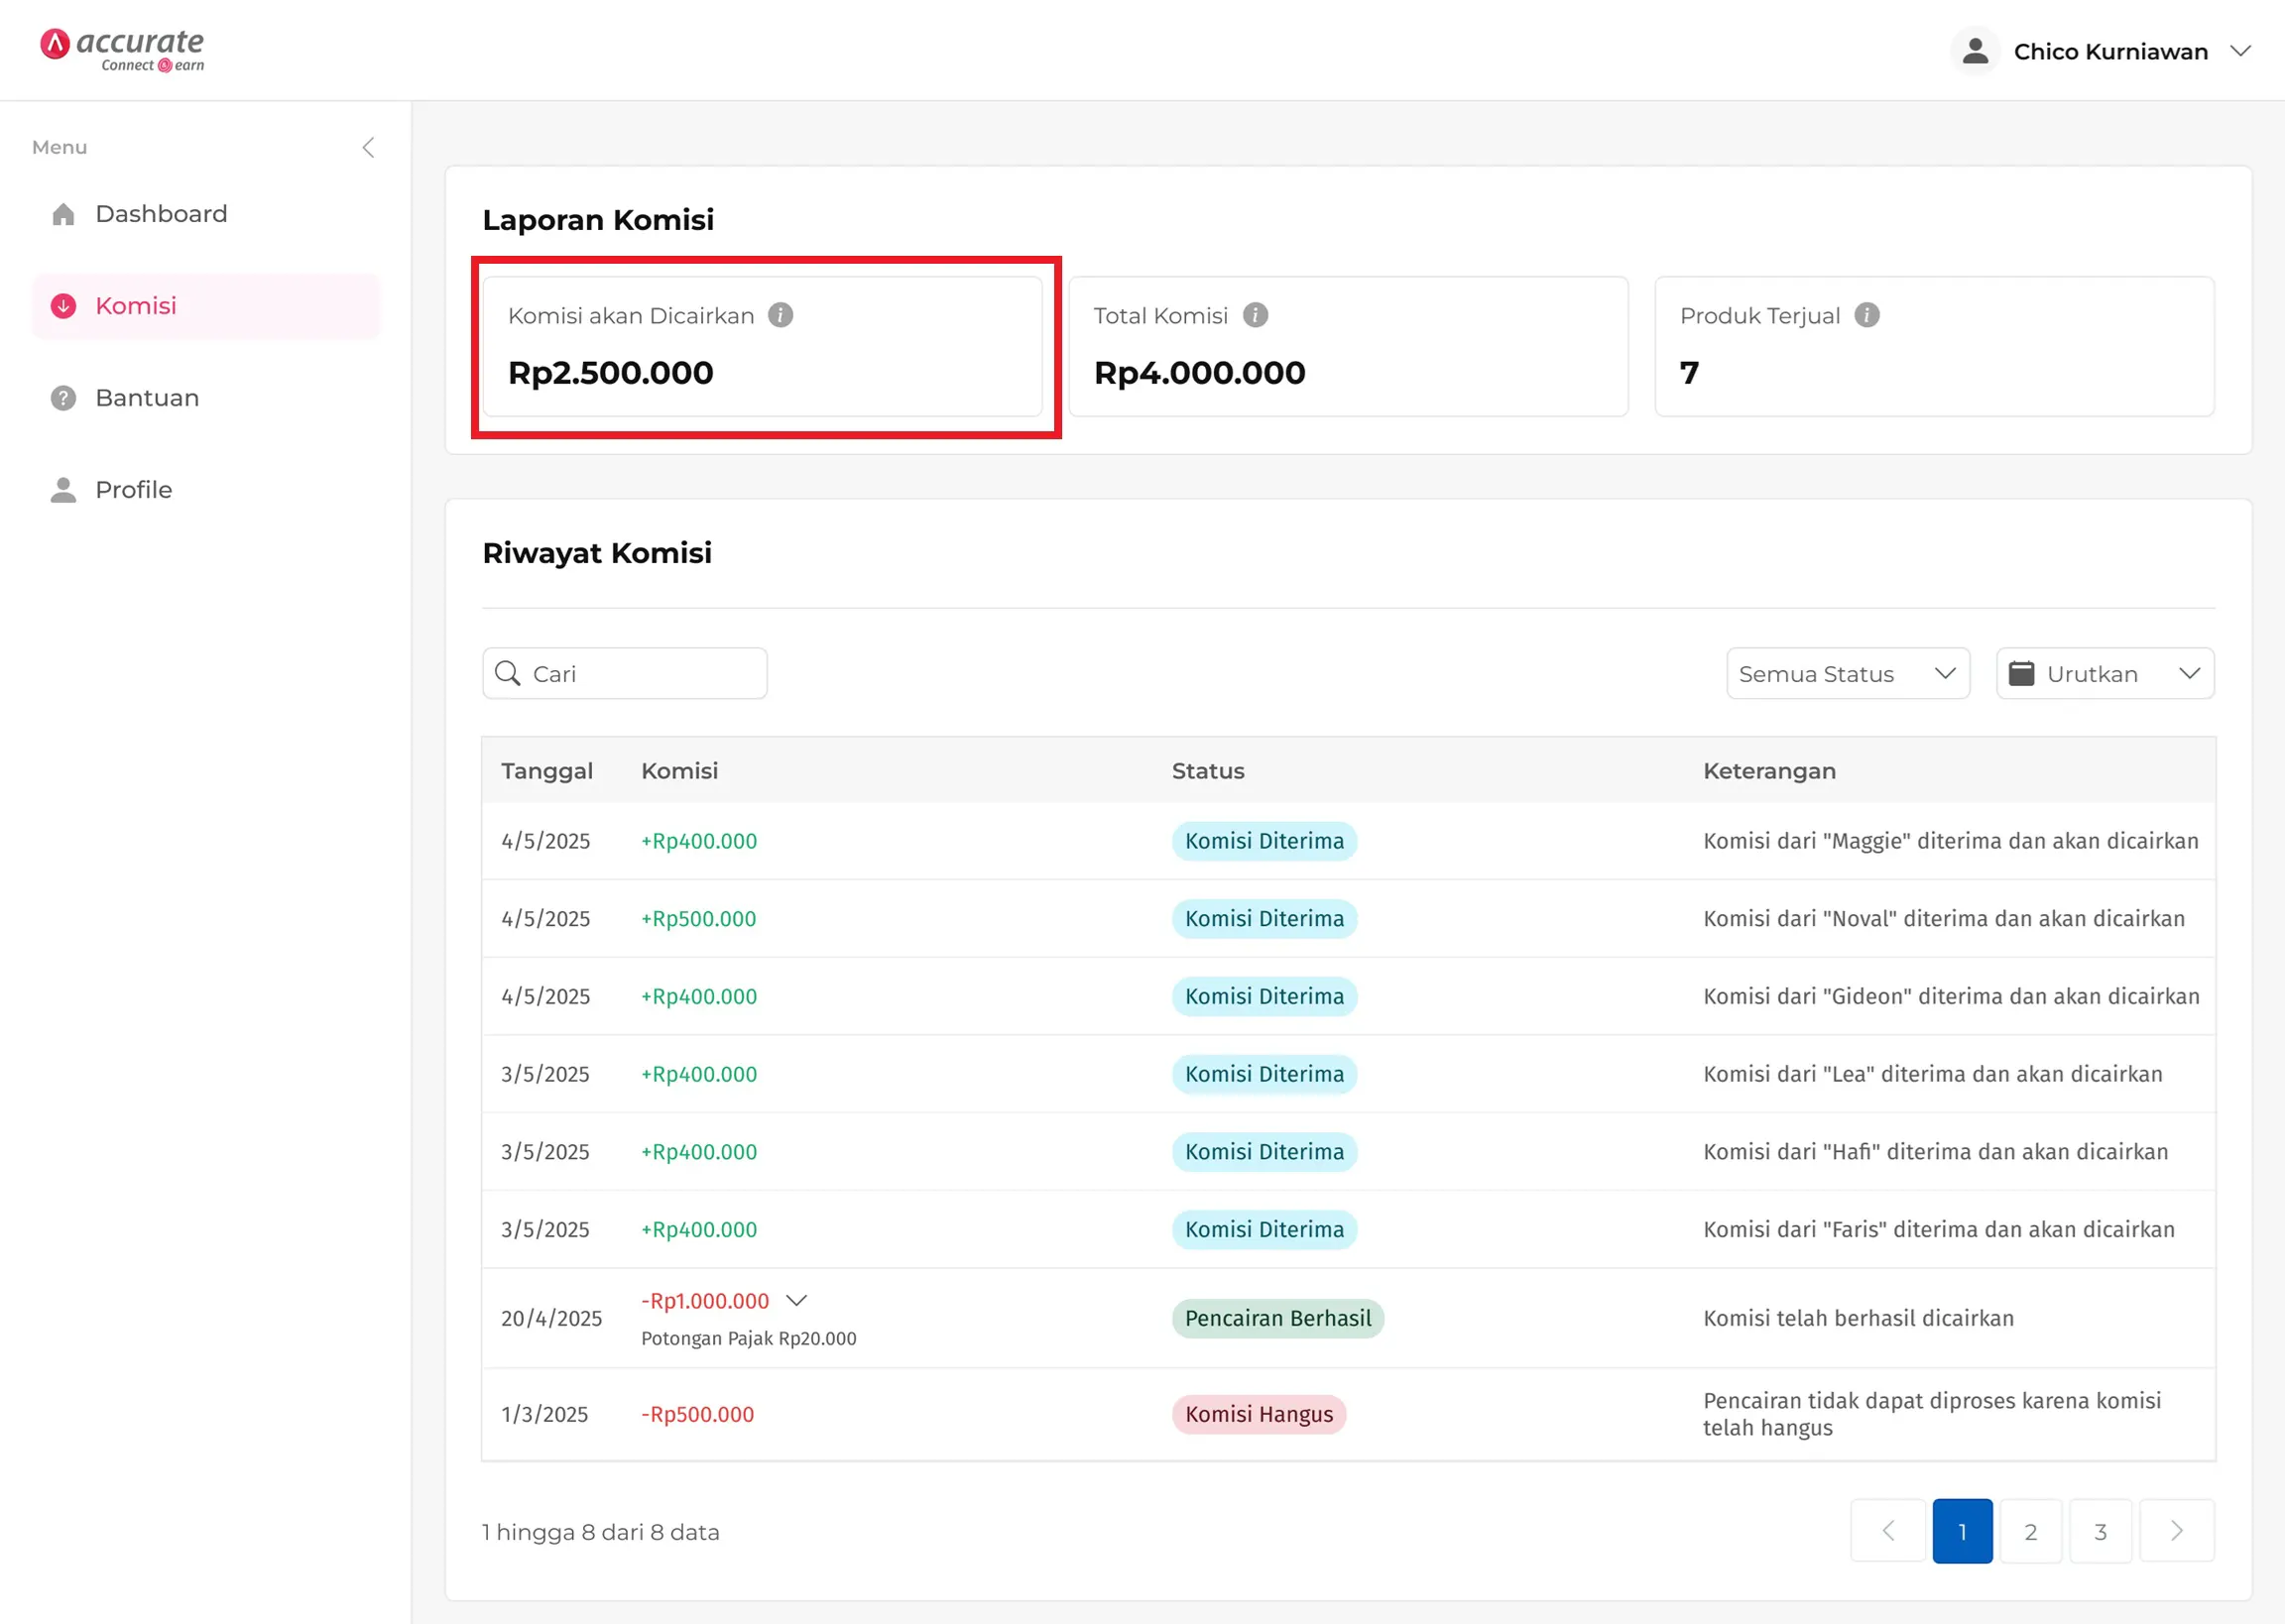Click the search magnifier icon
Viewport: 2285px width, 1624px height.
click(x=508, y=673)
